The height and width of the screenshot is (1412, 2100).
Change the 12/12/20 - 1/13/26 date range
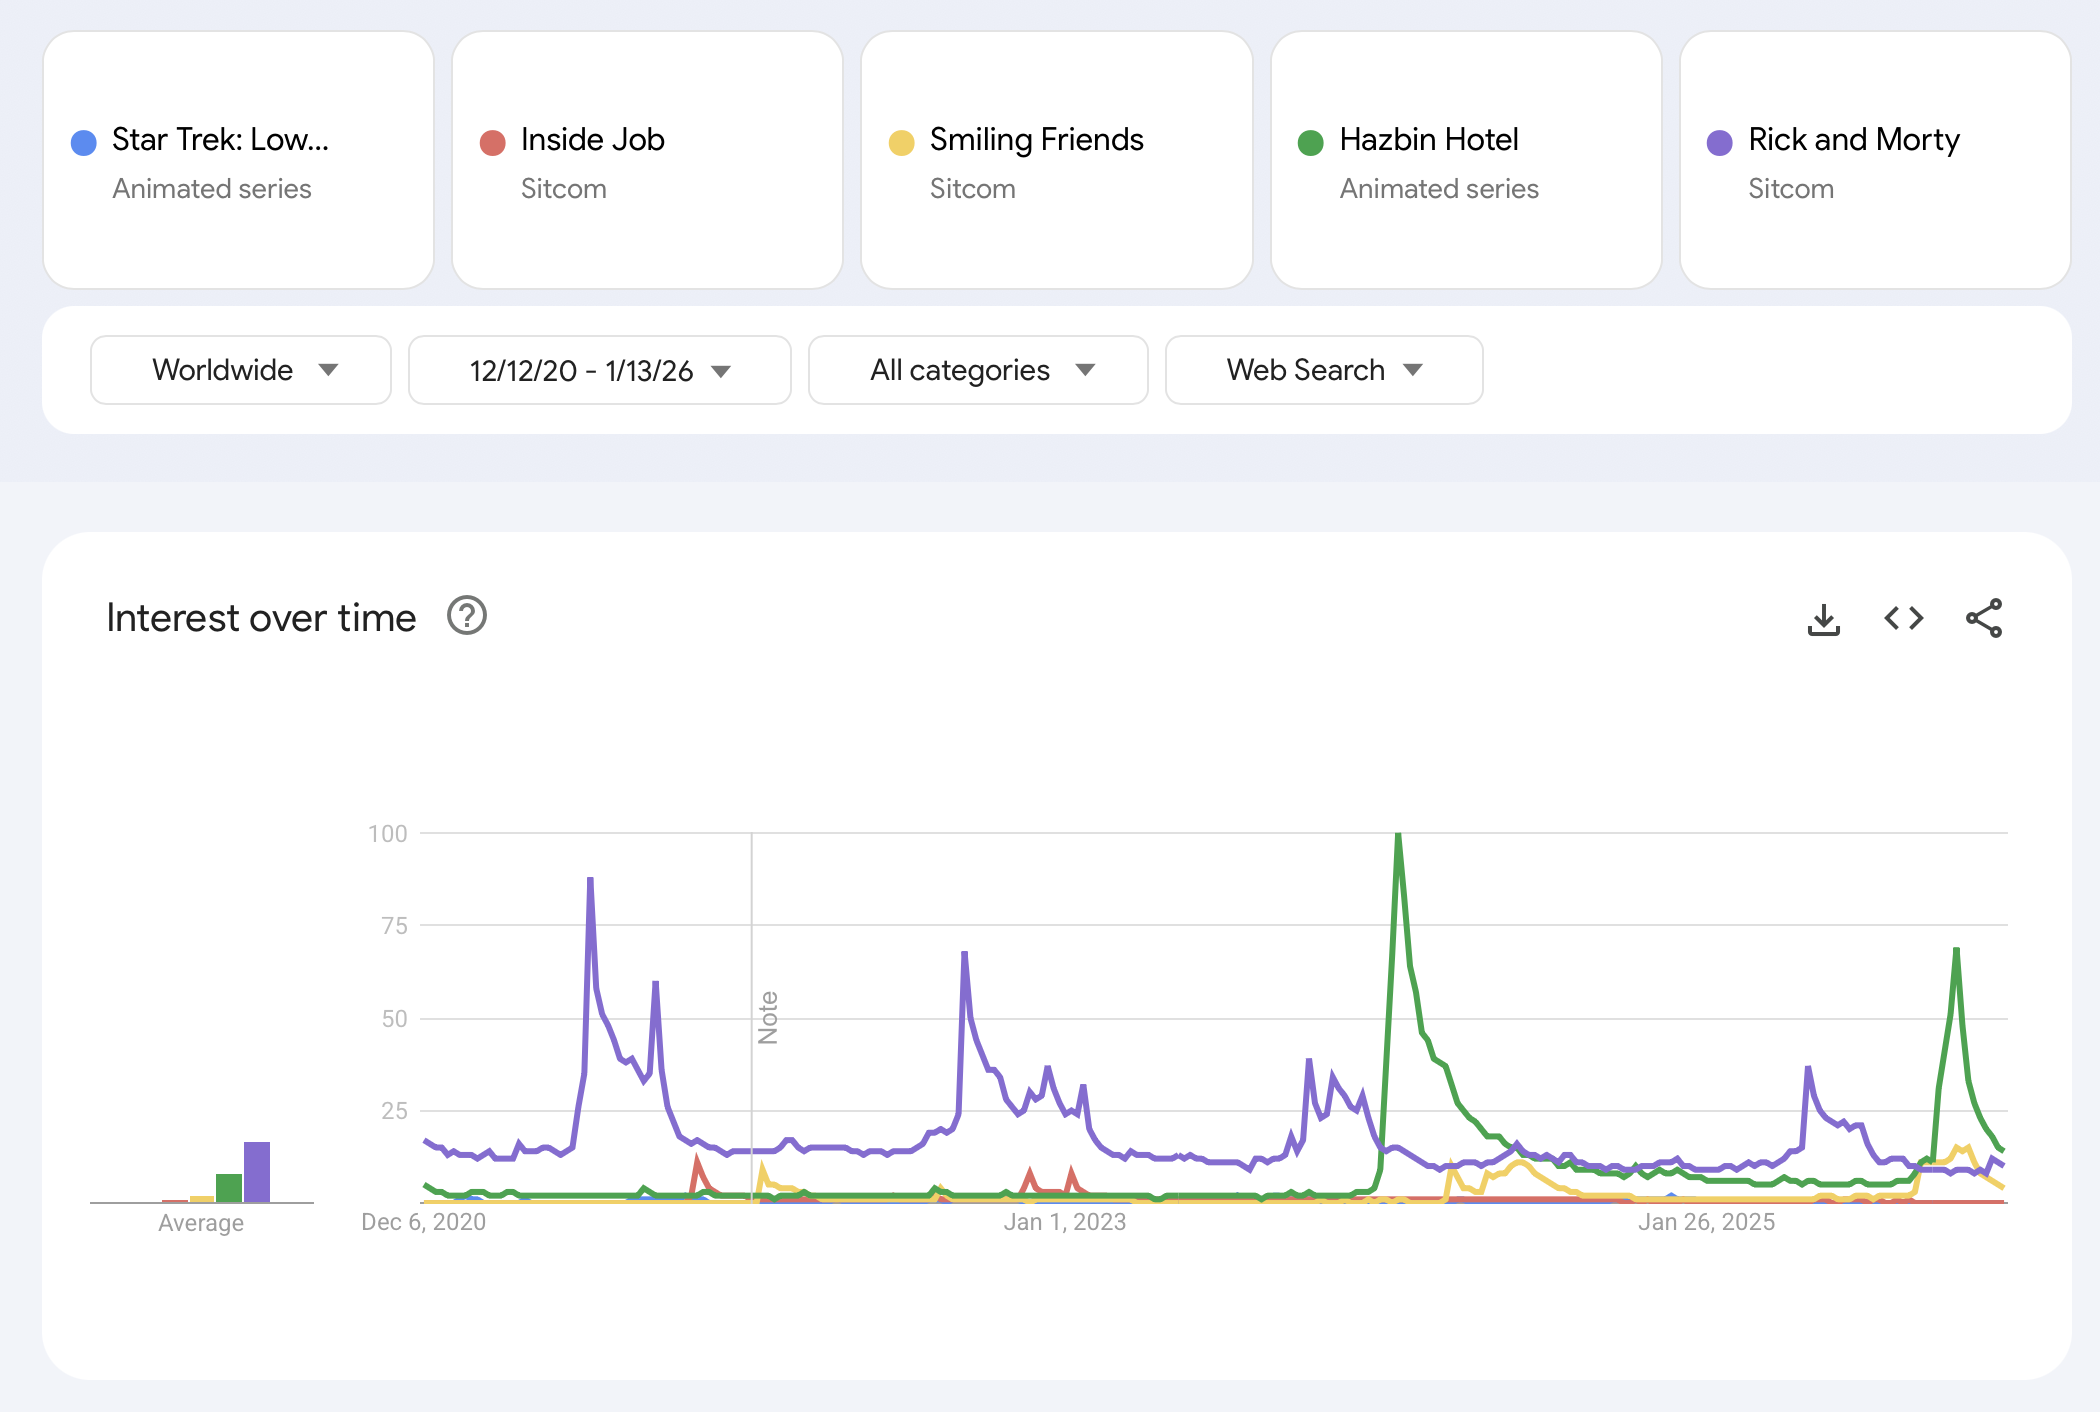[600, 370]
